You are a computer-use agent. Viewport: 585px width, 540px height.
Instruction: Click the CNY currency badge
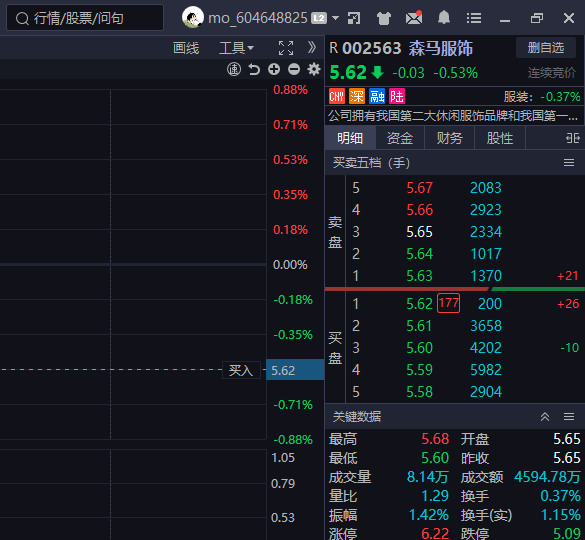coord(337,96)
